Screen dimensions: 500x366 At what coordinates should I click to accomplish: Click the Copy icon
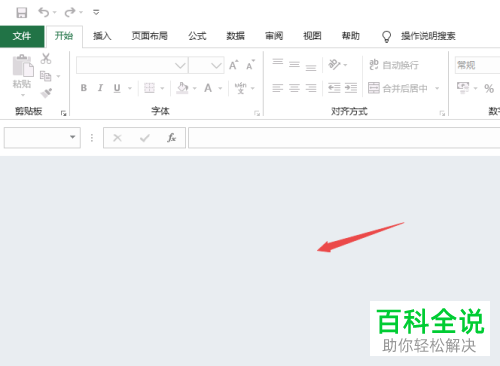click(46, 76)
